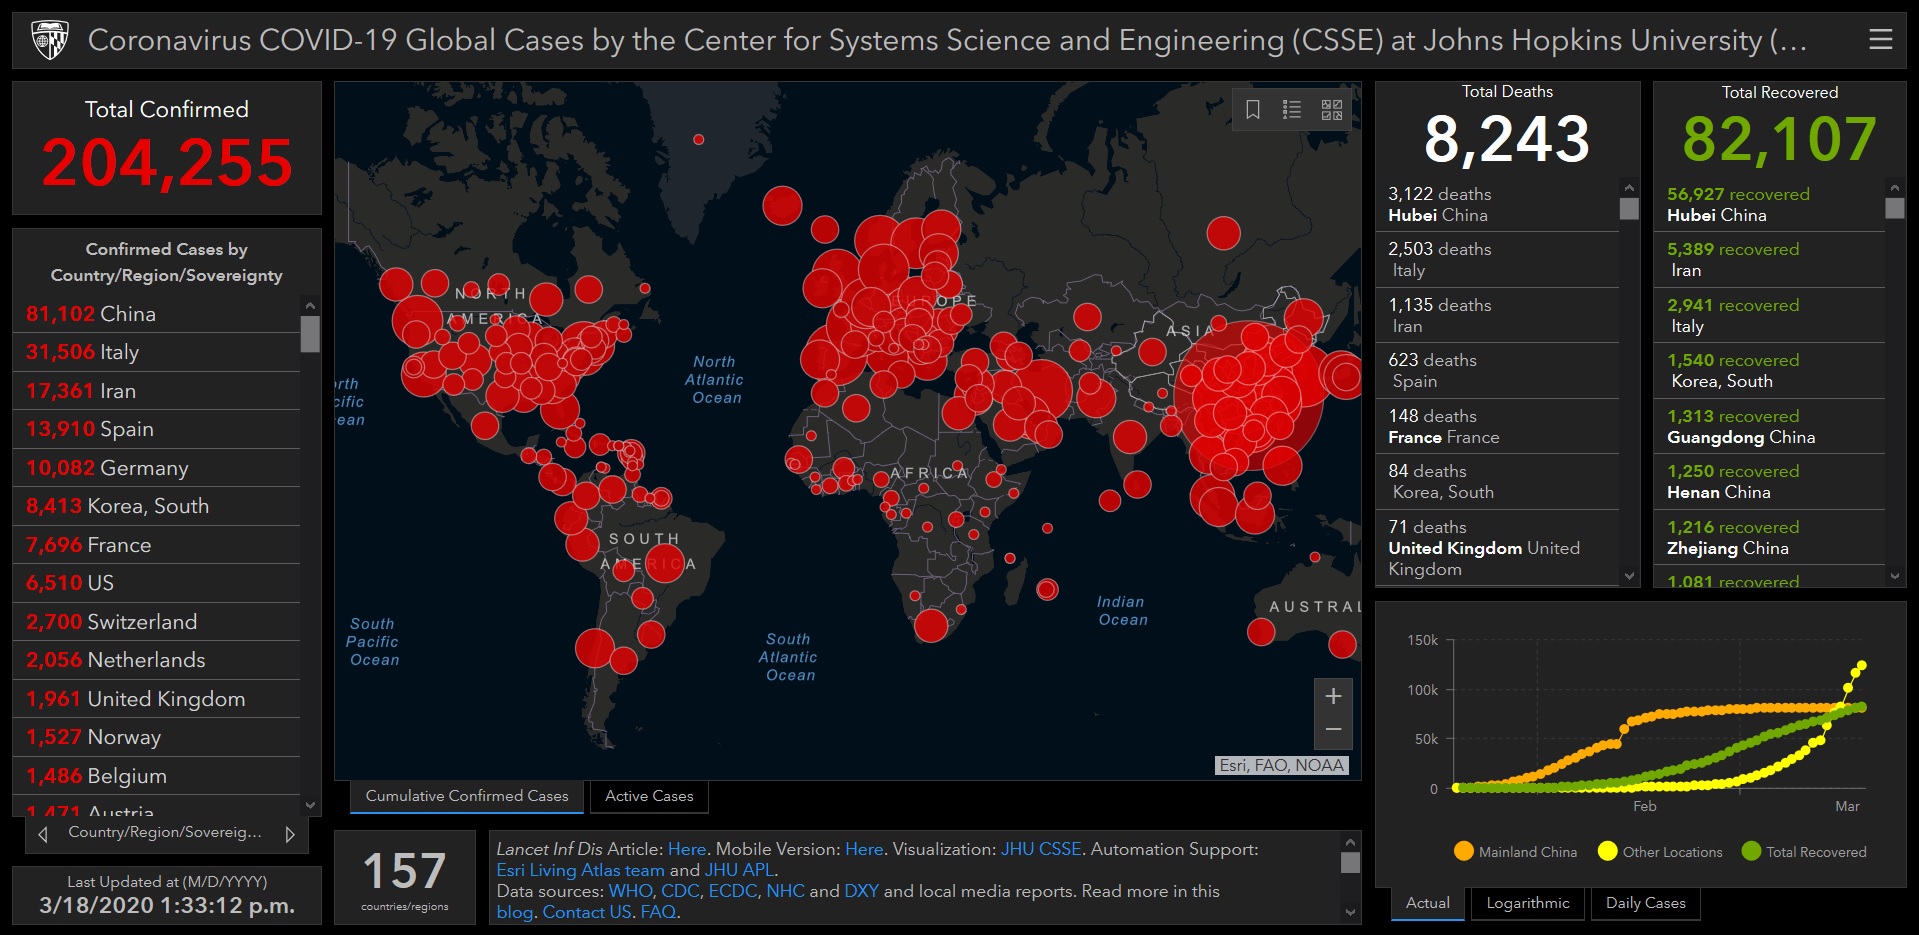Viewport: 1919px width, 935px height.
Task: Click the Johns Hopkins shield logo
Action: [49, 40]
